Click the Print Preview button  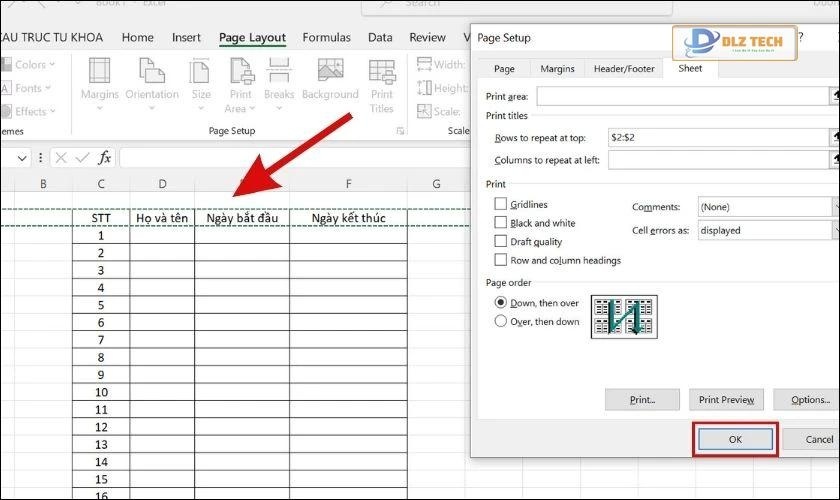point(726,400)
